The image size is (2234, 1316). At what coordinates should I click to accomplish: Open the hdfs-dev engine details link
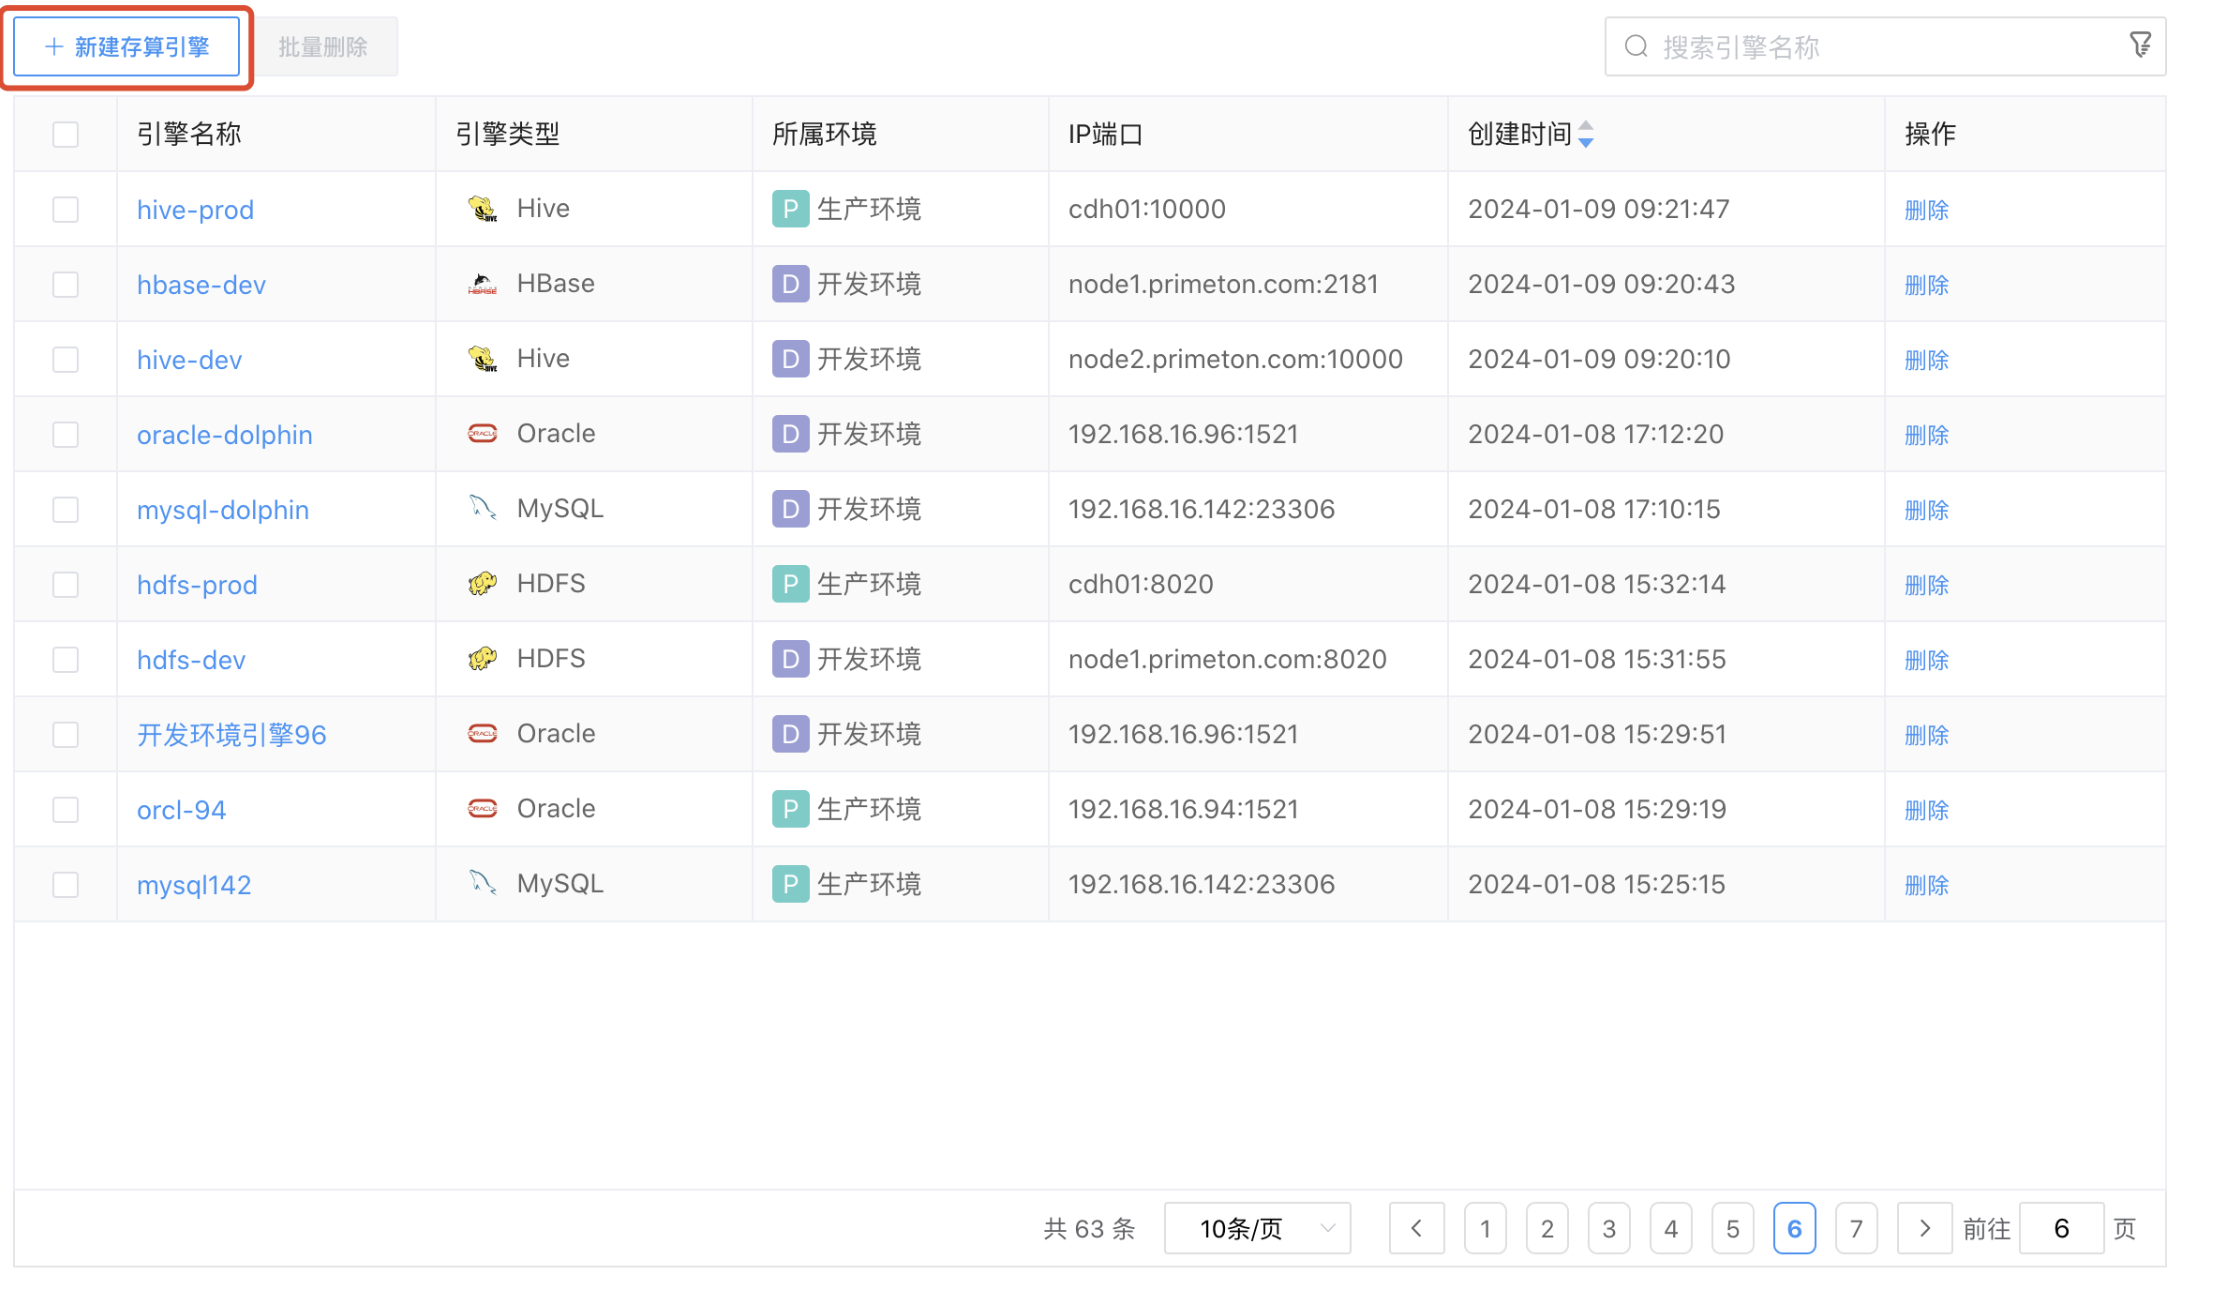[x=191, y=659]
